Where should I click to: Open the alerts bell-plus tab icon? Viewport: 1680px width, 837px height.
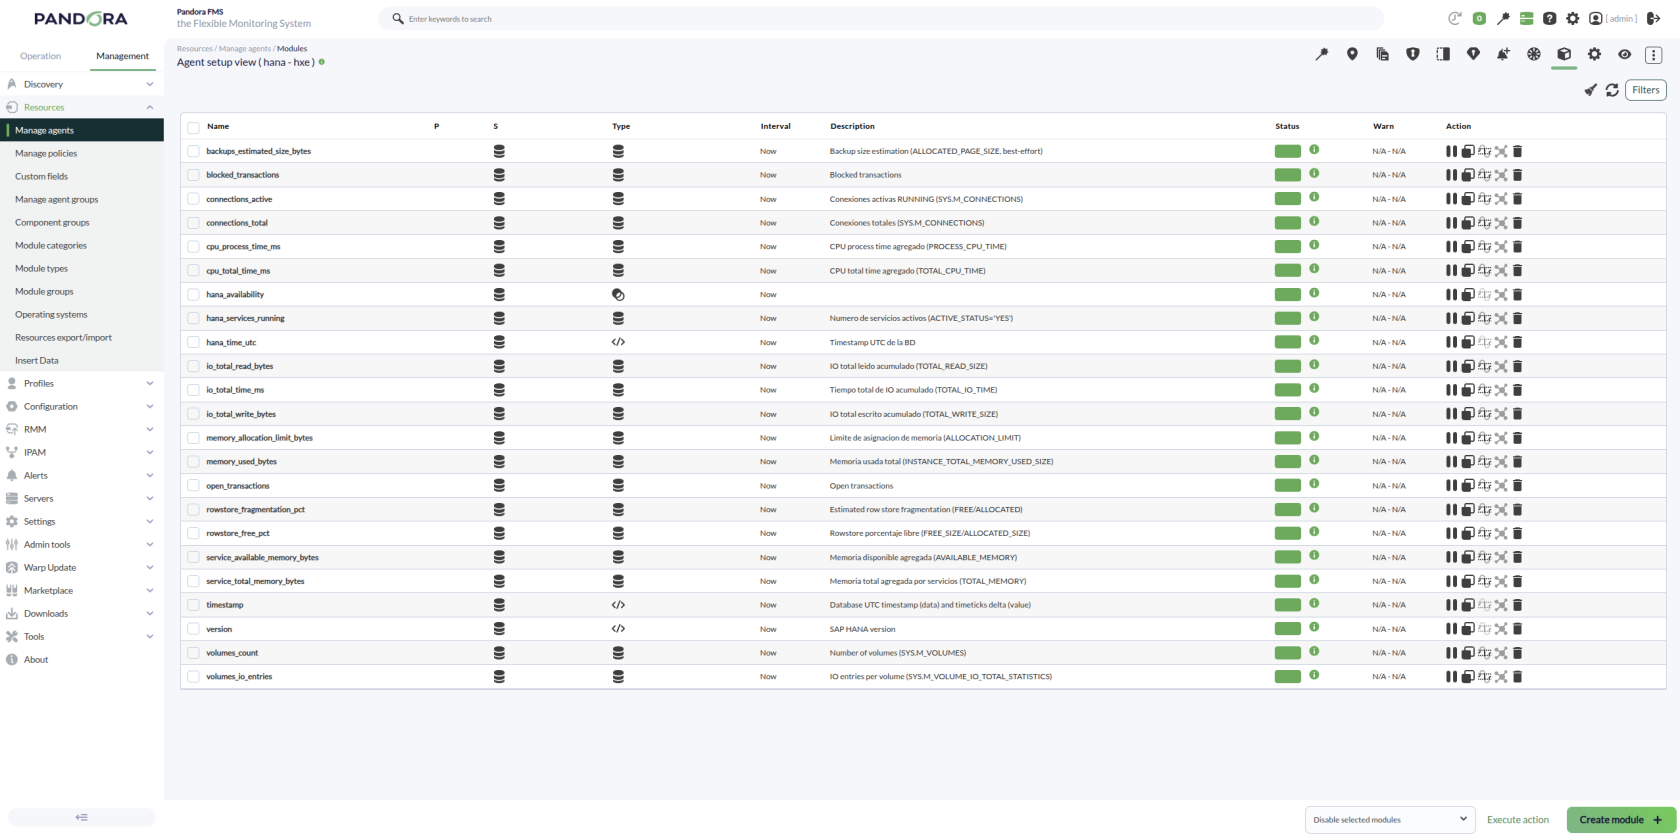(x=1503, y=54)
